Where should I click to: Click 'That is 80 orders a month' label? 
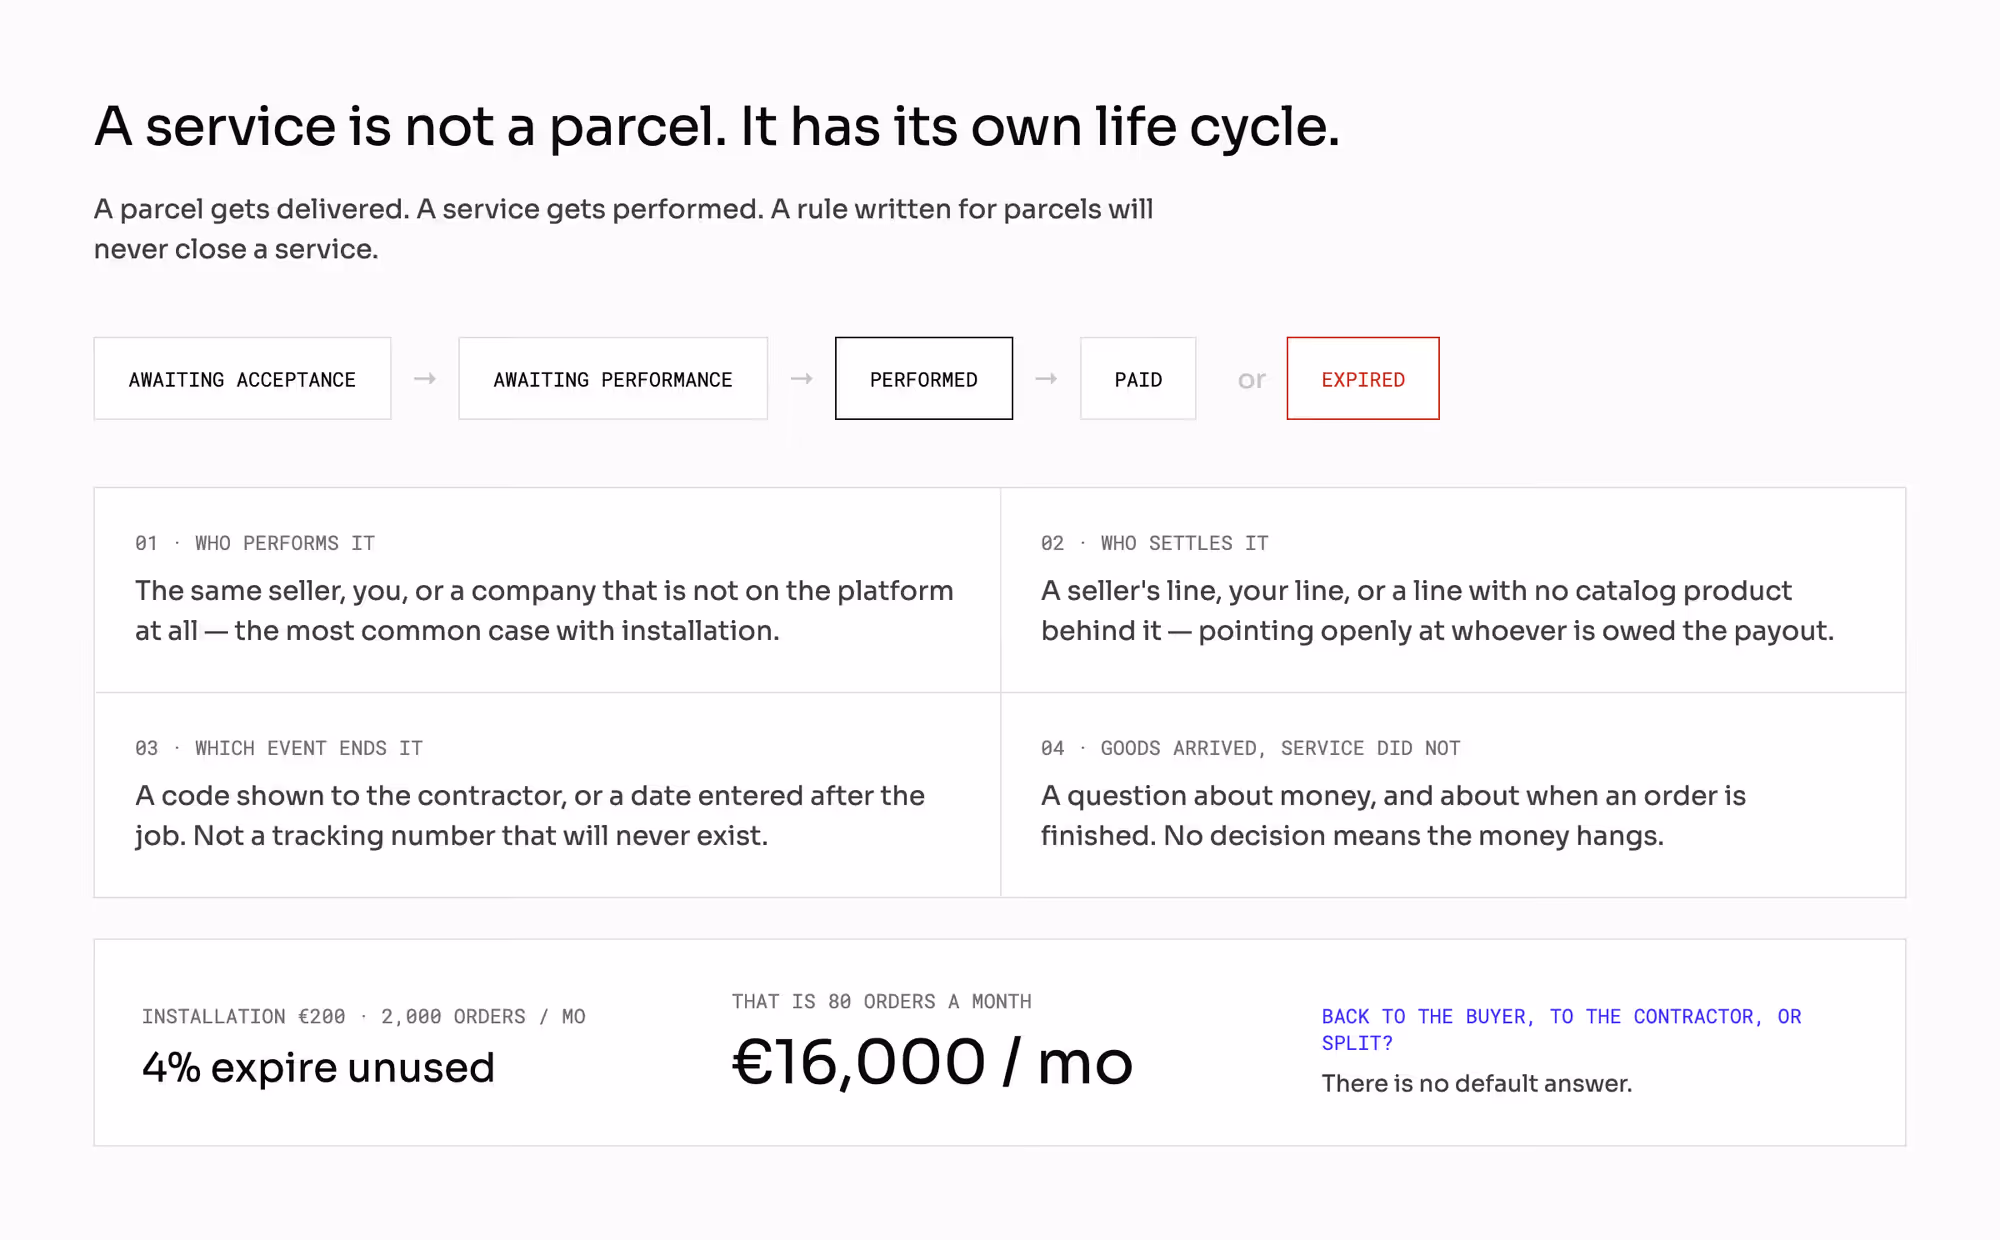[x=882, y=1001]
